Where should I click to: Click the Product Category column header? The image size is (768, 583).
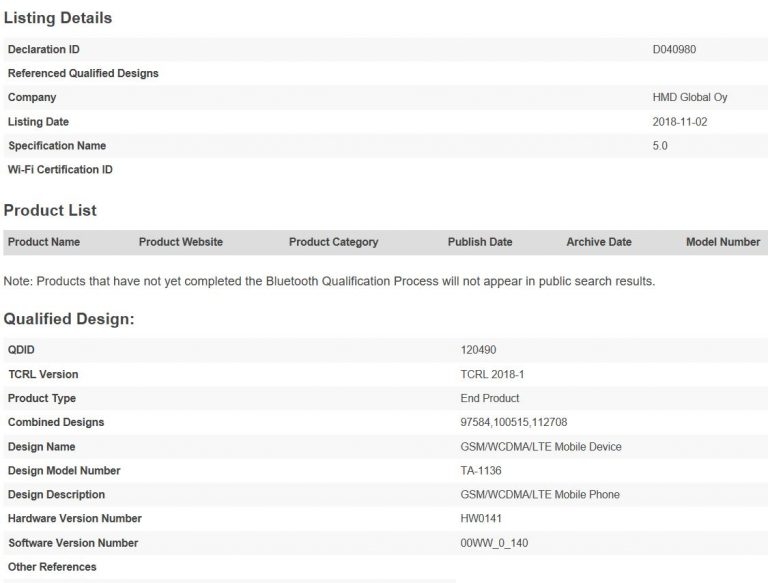pyautogui.click(x=333, y=242)
